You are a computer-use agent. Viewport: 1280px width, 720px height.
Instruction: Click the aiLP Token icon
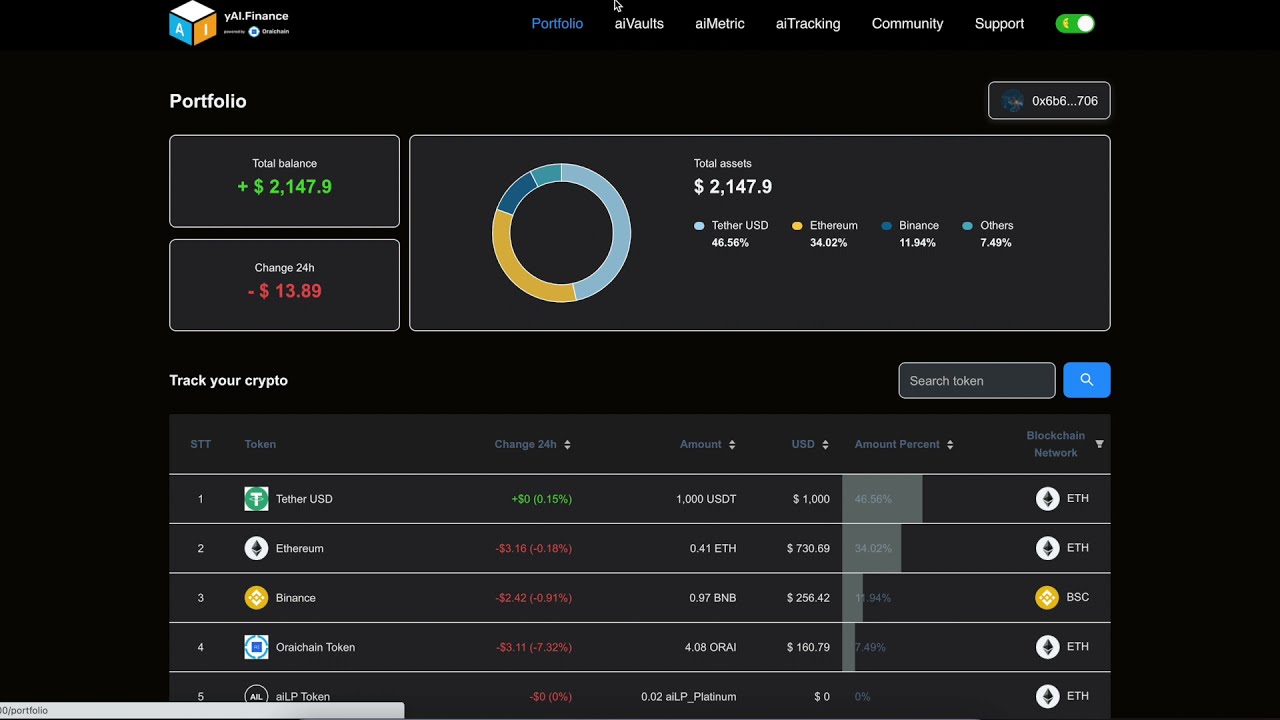(256, 696)
